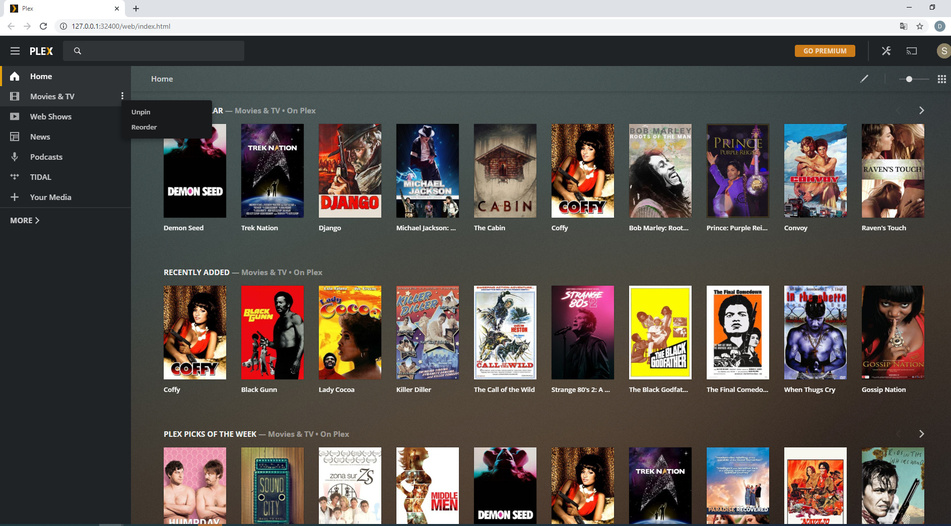Click the browser back arrow
This screenshot has width=951, height=526.
pyautogui.click(x=11, y=26)
